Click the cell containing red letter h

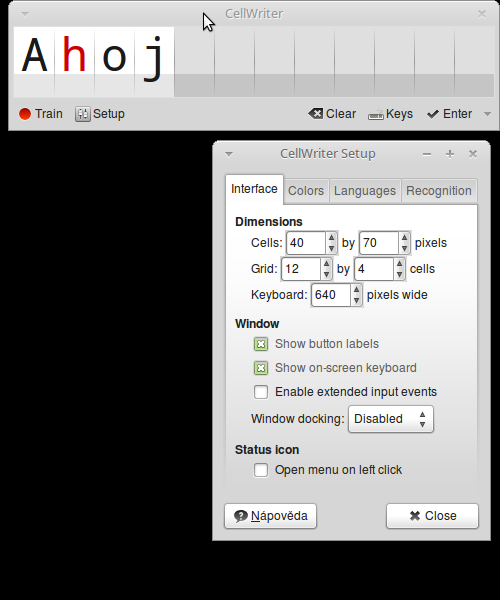click(x=74, y=62)
